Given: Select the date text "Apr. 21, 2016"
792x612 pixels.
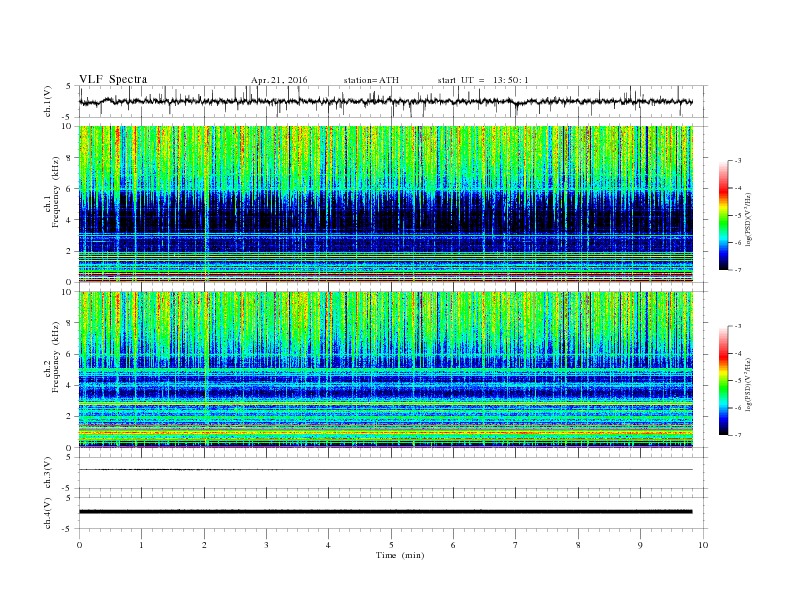Looking at the screenshot, I should tap(279, 80).
